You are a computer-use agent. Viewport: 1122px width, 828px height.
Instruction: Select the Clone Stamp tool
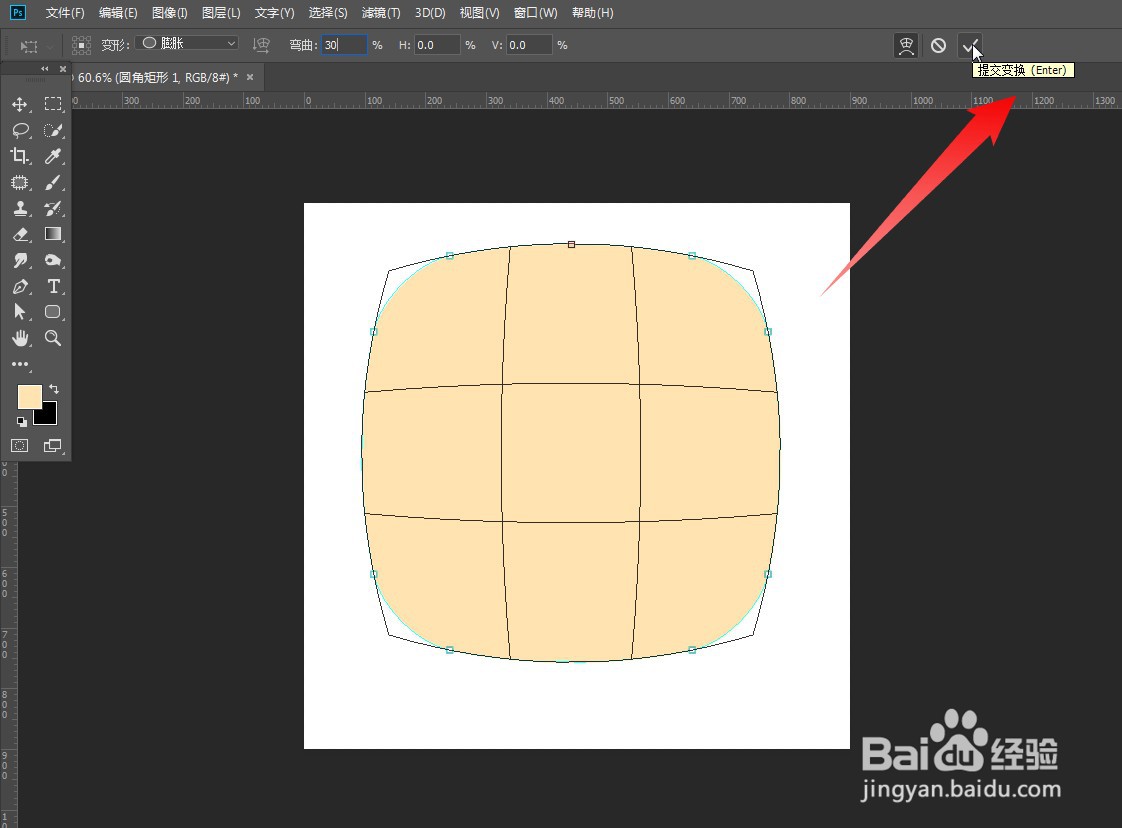click(20, 208)
